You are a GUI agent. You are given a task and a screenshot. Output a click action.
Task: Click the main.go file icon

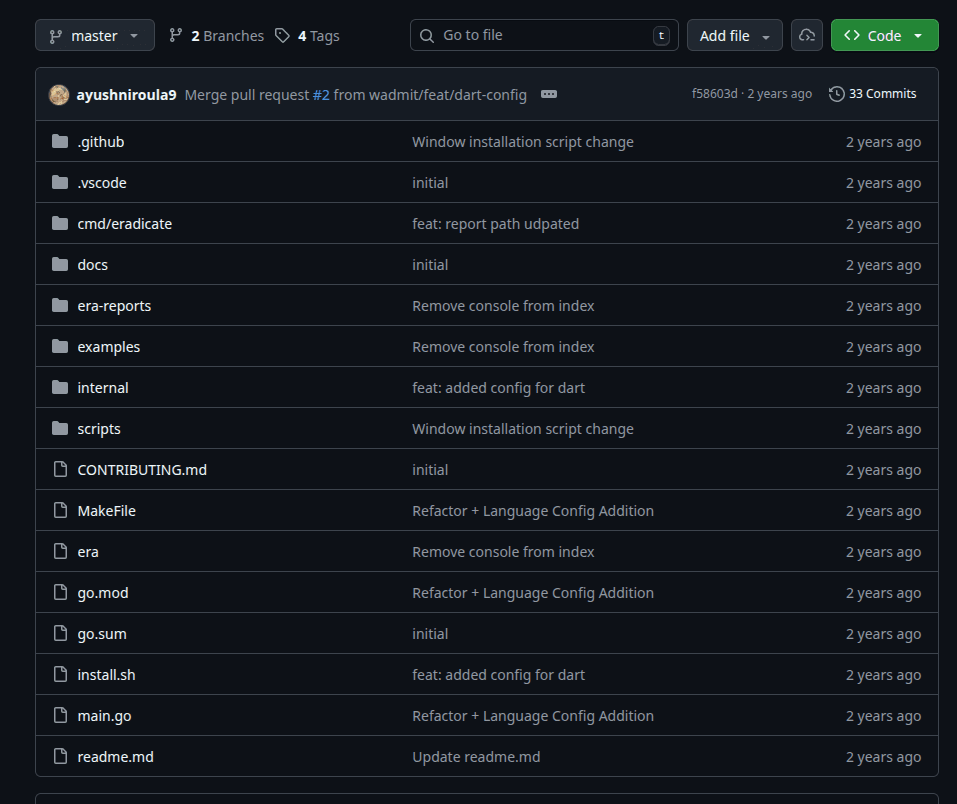click(60, 716)
